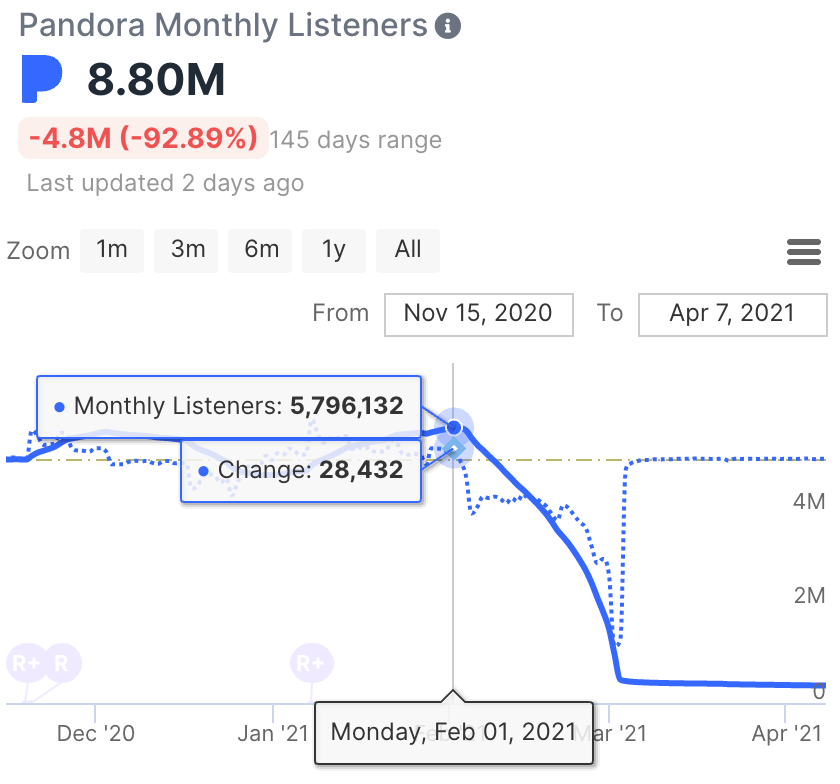This screenshot has height=784, width=840.
Task: Click the Monthly Listeners 5,796,132 tooltip
Action: click(x=229, y=406)
